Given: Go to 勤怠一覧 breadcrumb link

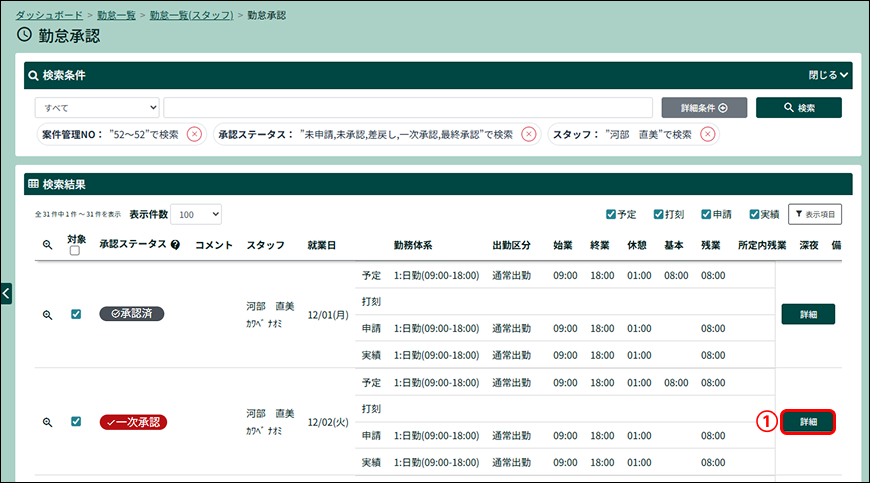Looking at the screenshot, I should pyautogui.click(x=117, y=16).
